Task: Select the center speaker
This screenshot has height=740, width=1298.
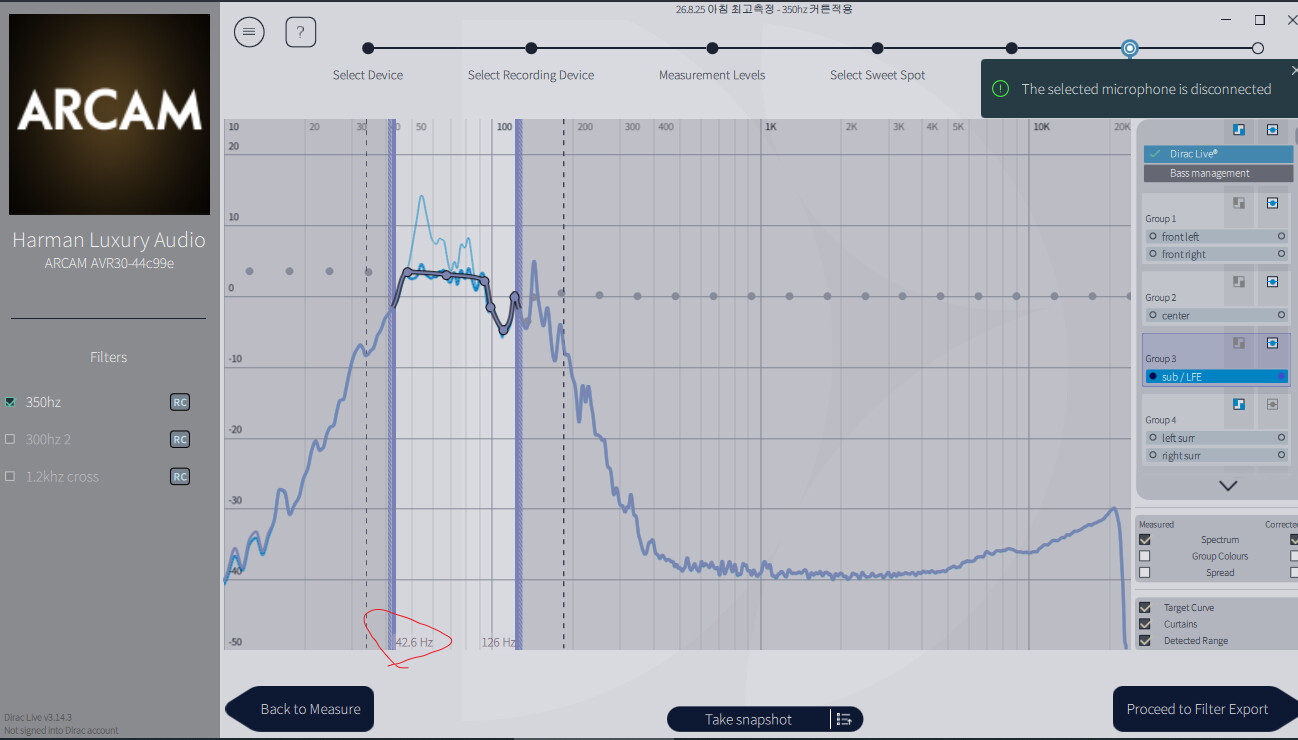Action: pyautogui.click(x=1217, y=315)
